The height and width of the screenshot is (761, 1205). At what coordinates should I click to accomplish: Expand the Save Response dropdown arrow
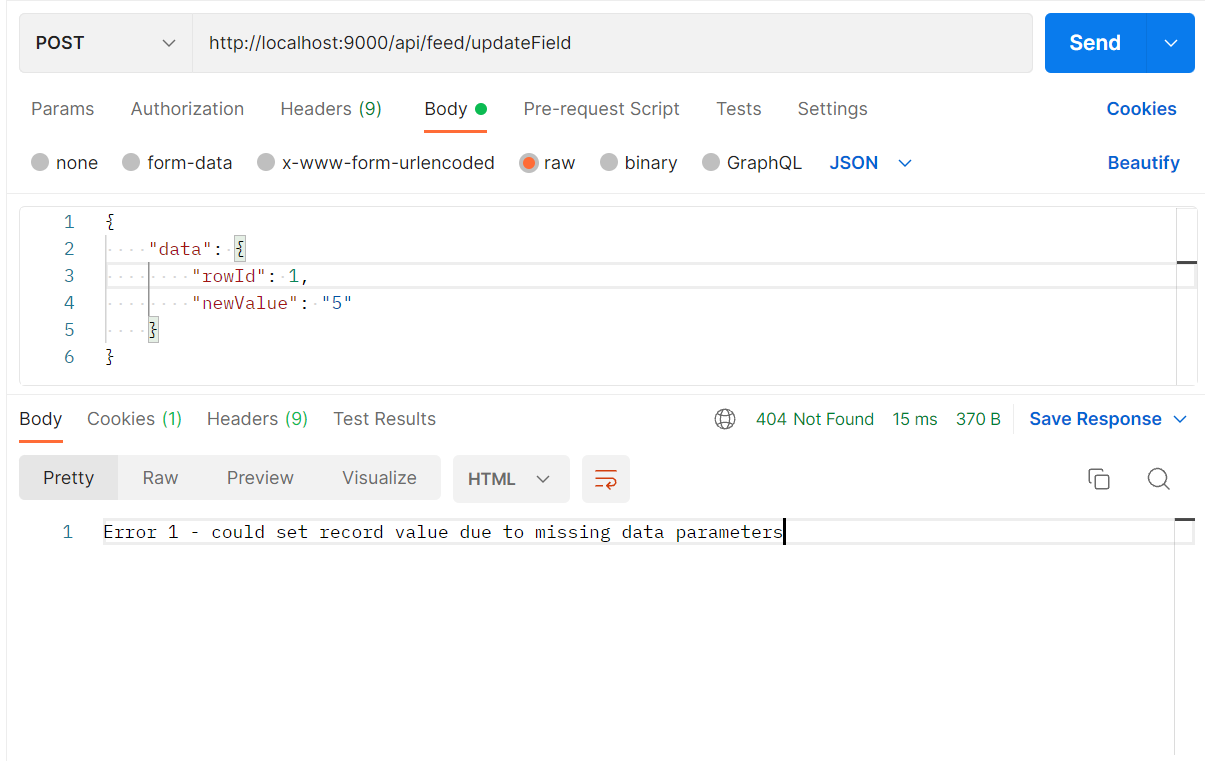pyautogui.click(x=1180, y=419)
